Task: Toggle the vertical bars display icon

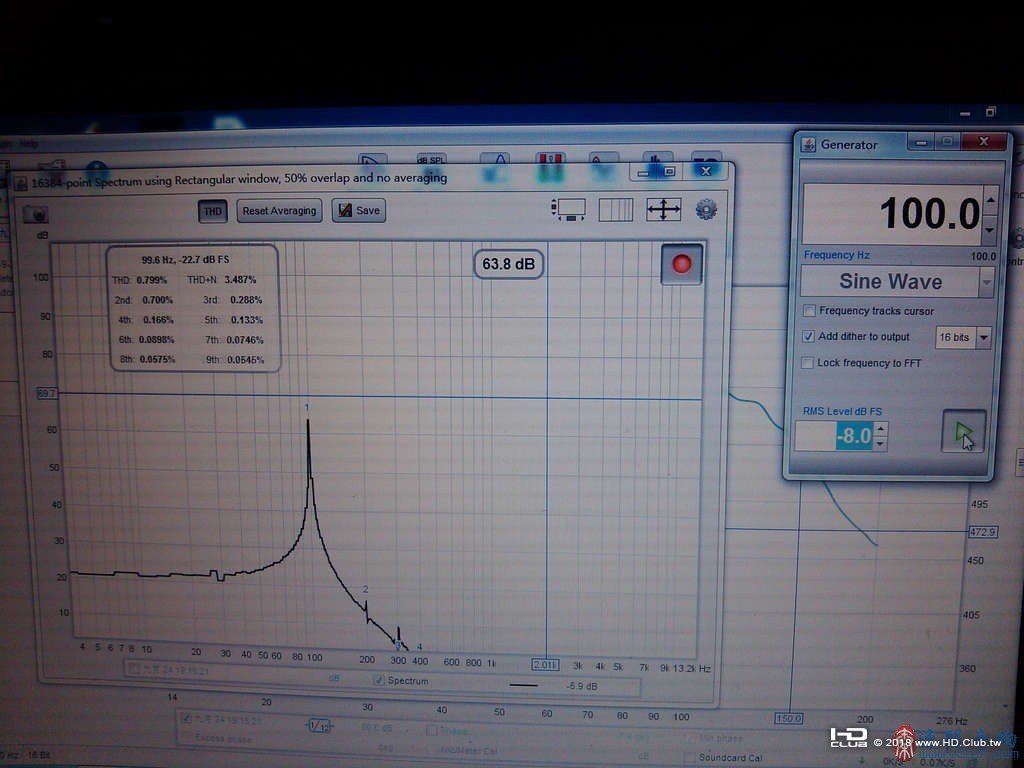Action: tap(615, 210)
